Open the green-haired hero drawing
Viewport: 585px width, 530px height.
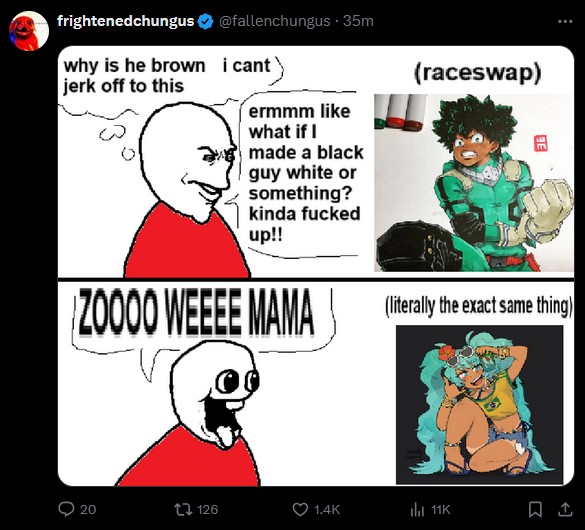[x=474, y=183]
